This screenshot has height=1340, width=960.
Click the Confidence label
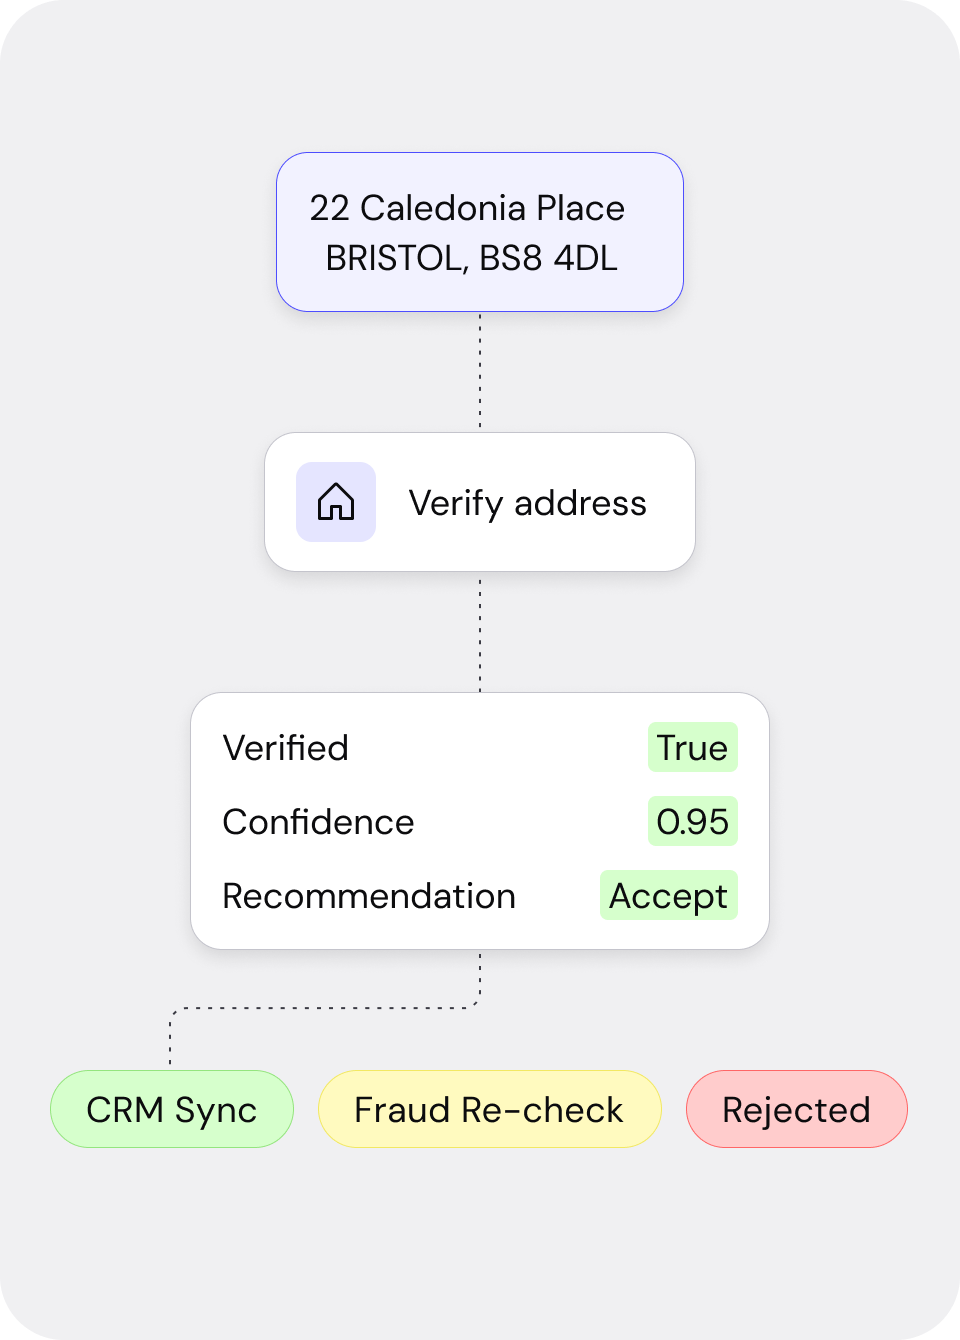coord(318,822)
